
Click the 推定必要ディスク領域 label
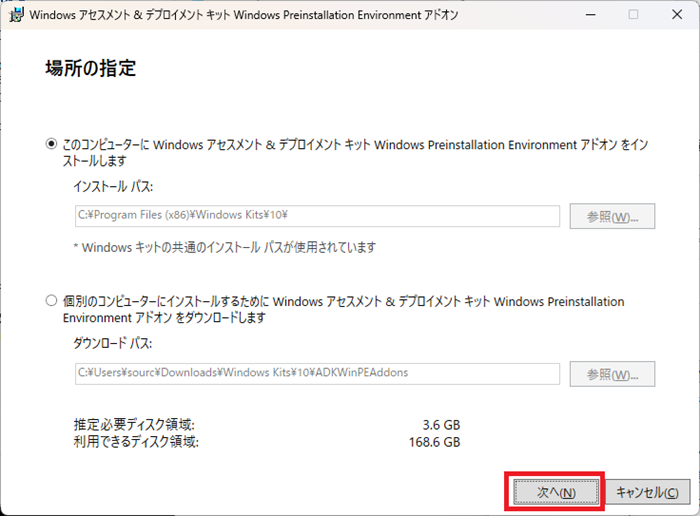pos(134,424)
